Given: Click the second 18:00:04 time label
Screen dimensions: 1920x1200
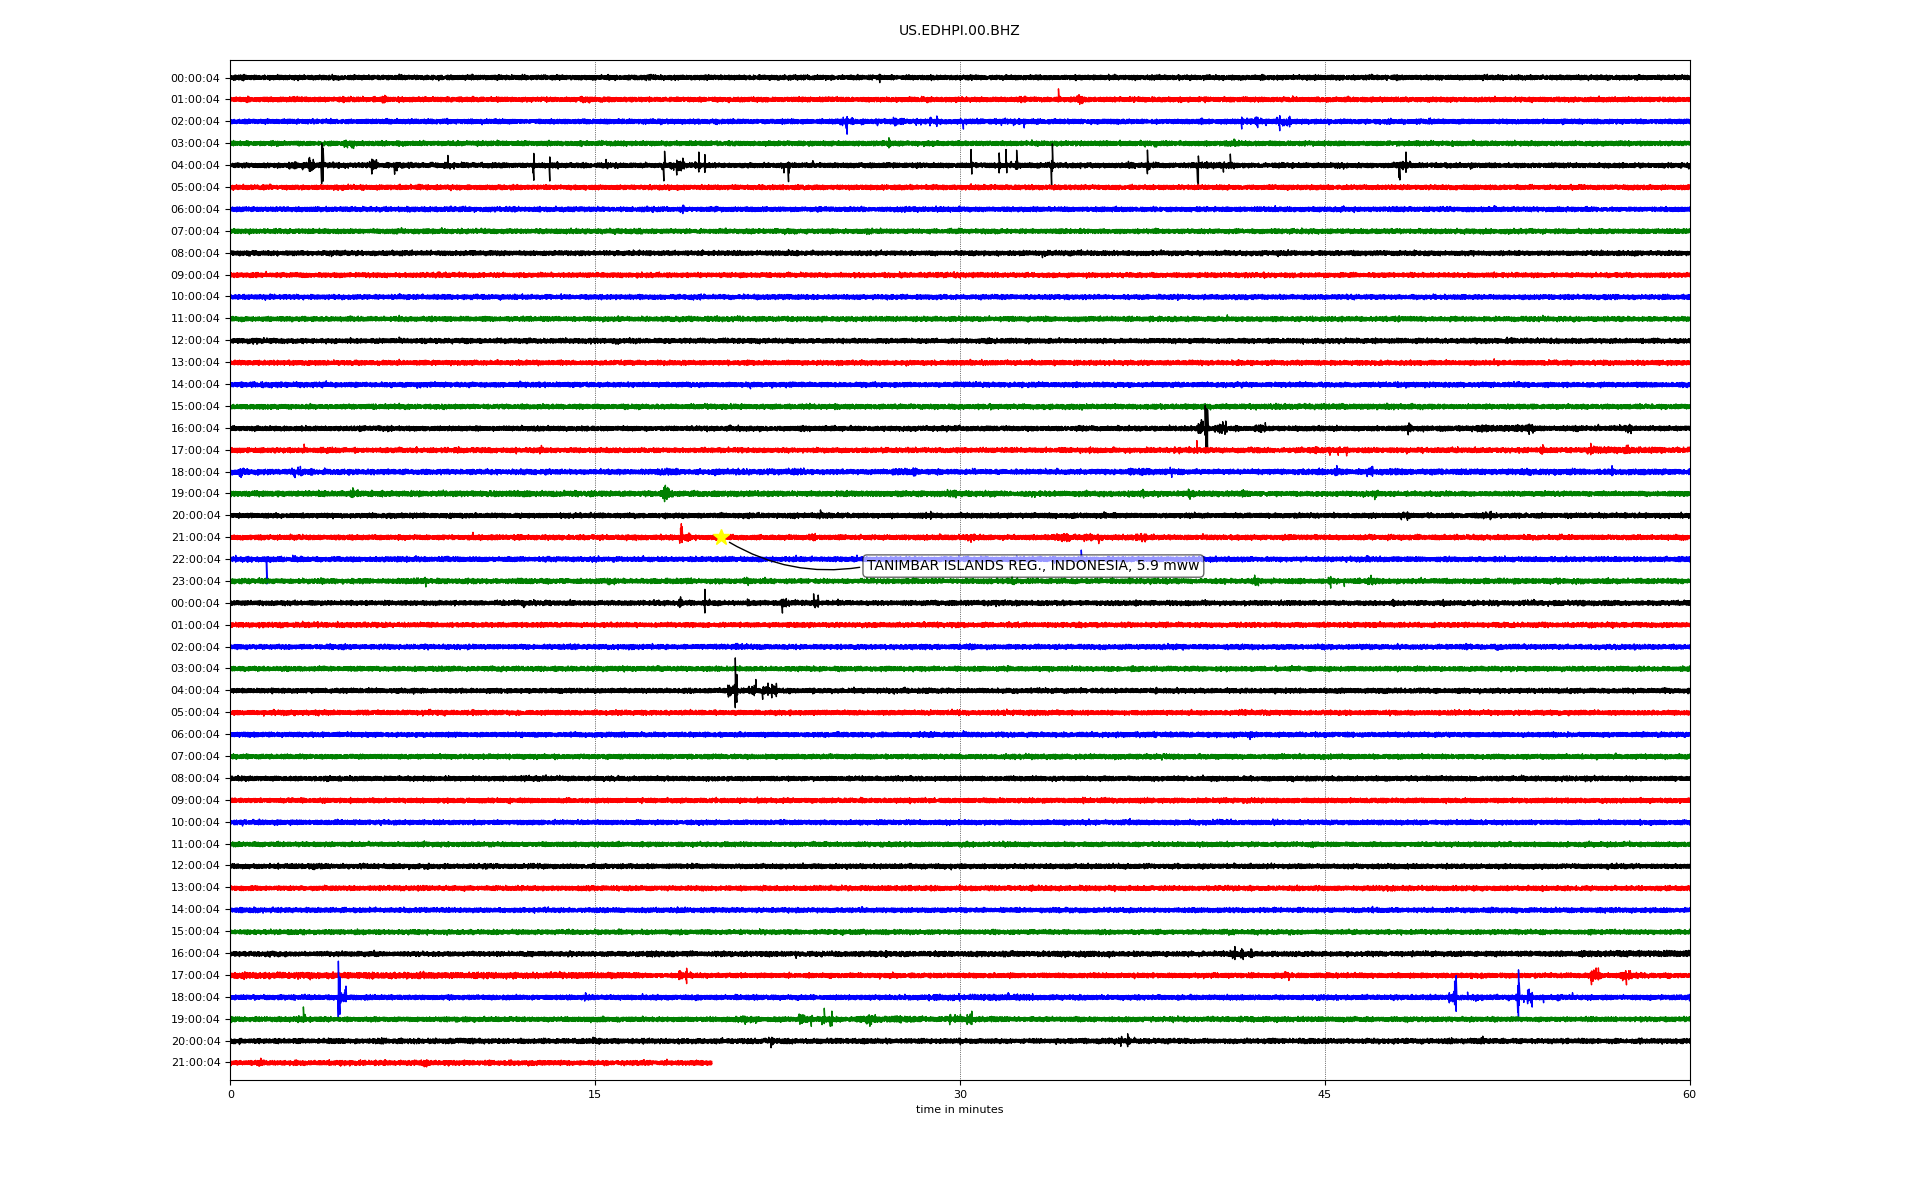Looking at the screenshot, I should click(x=195, y=998).
